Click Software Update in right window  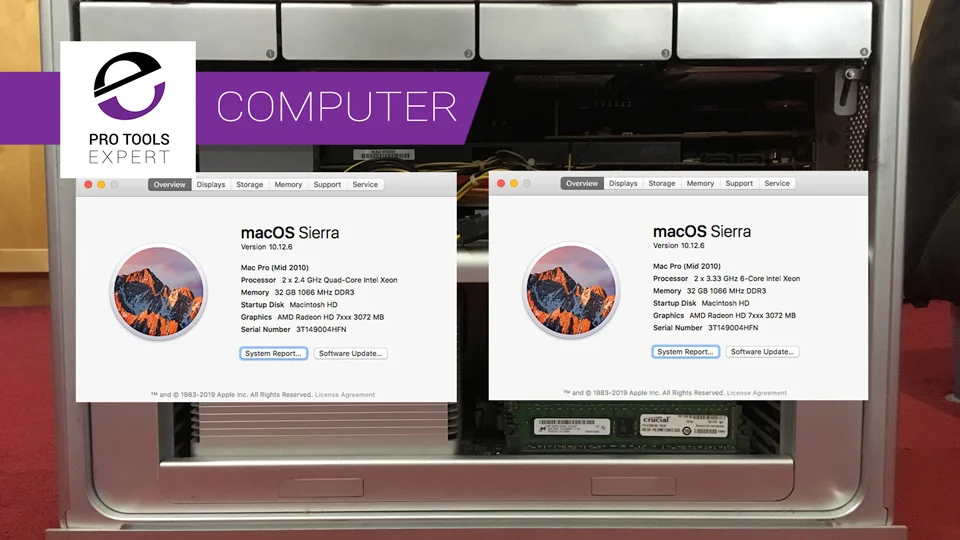point(762,351)
